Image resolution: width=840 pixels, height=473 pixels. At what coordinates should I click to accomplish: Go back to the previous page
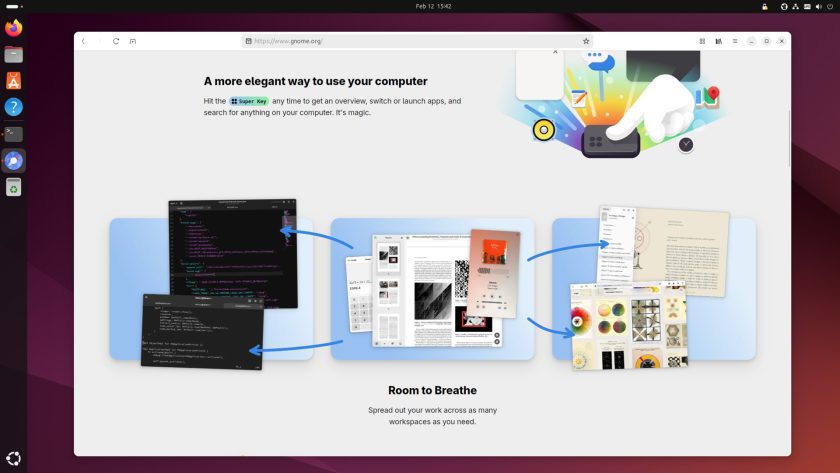(x=83, y=41)
